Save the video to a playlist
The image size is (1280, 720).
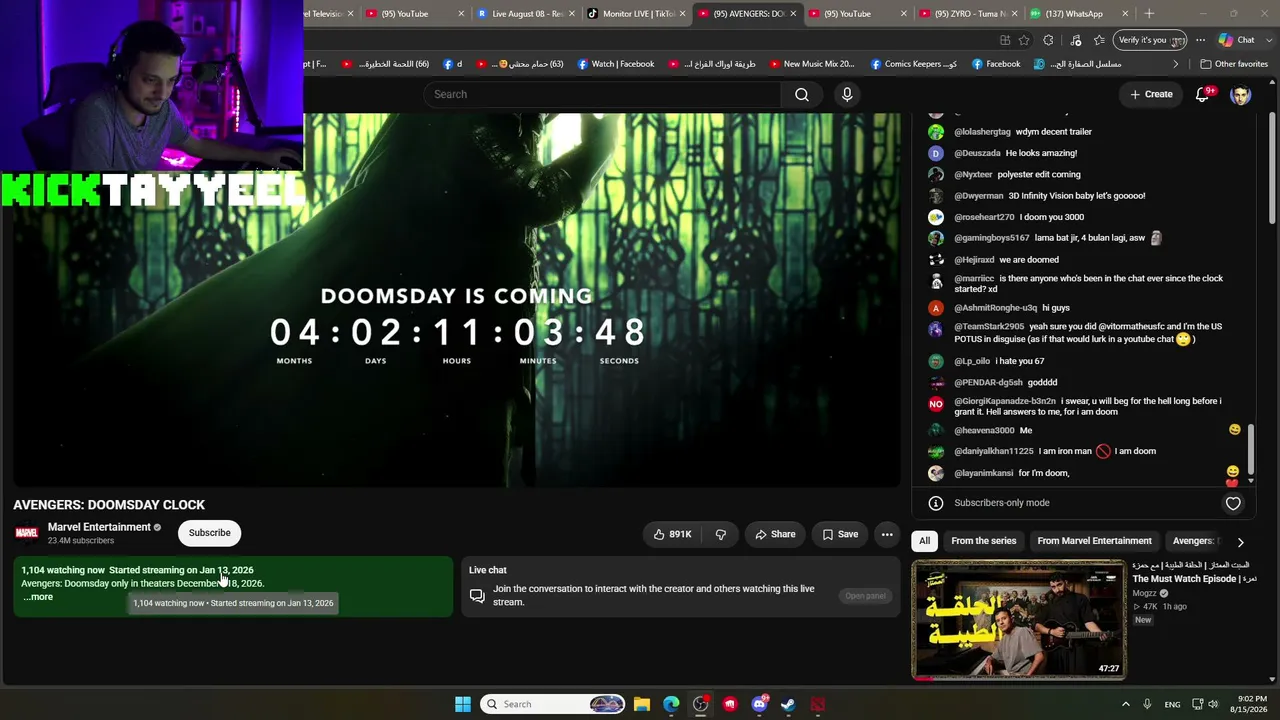point(840,534)
